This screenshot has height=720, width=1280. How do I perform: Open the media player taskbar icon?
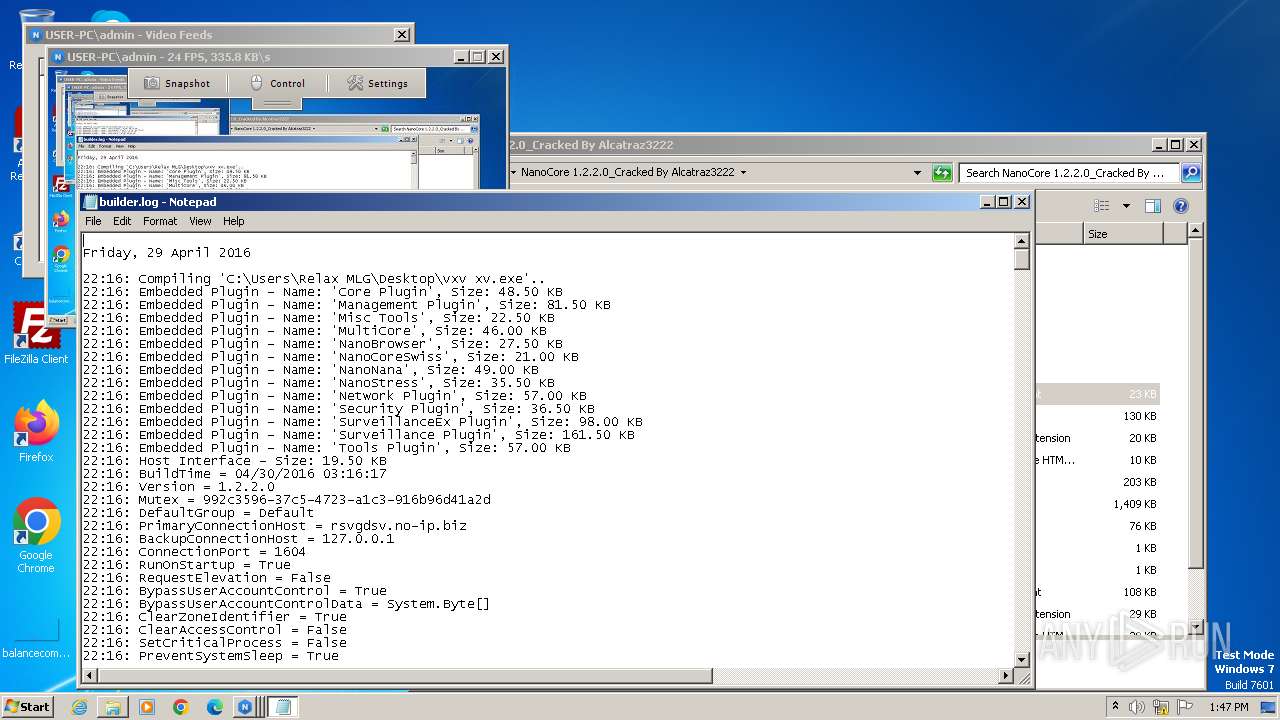coord(147,707)
